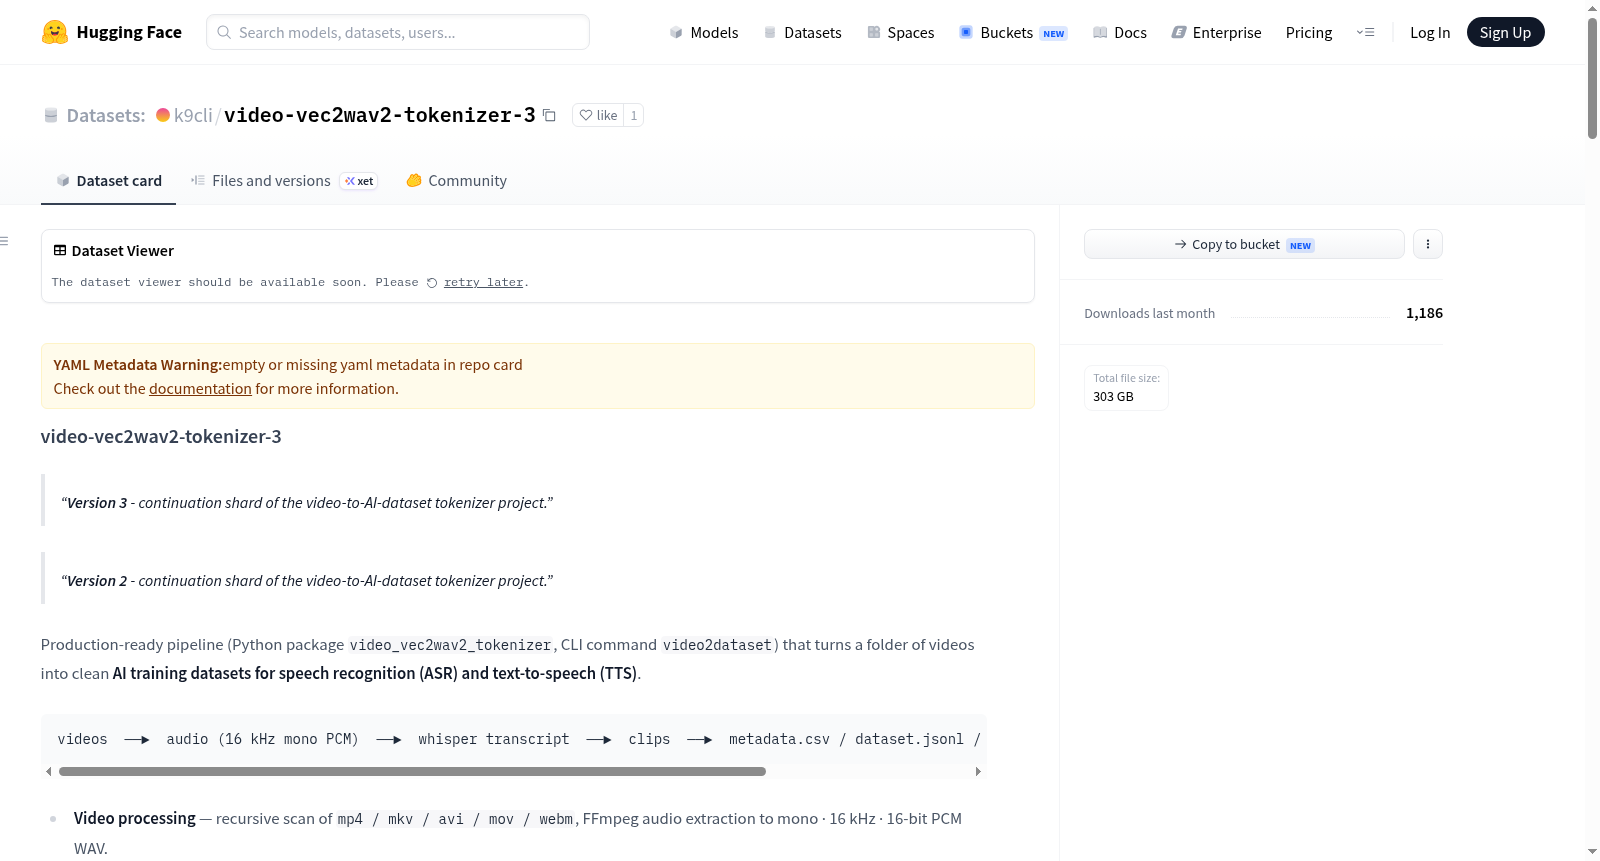
Task: Click the xet storage badge
Action: (359, 181)
